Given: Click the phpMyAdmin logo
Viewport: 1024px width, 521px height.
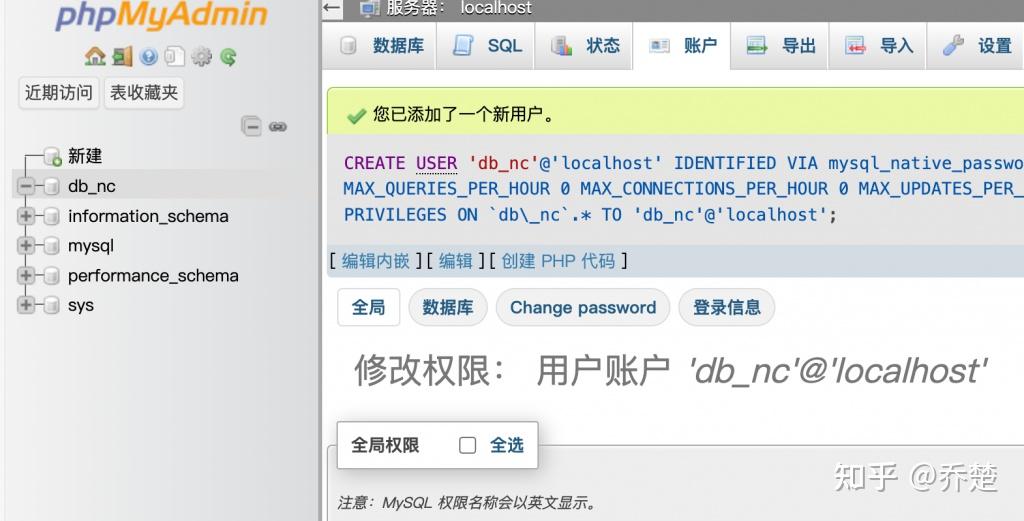Looking at the screenshot, I should [x=161, y=14].
